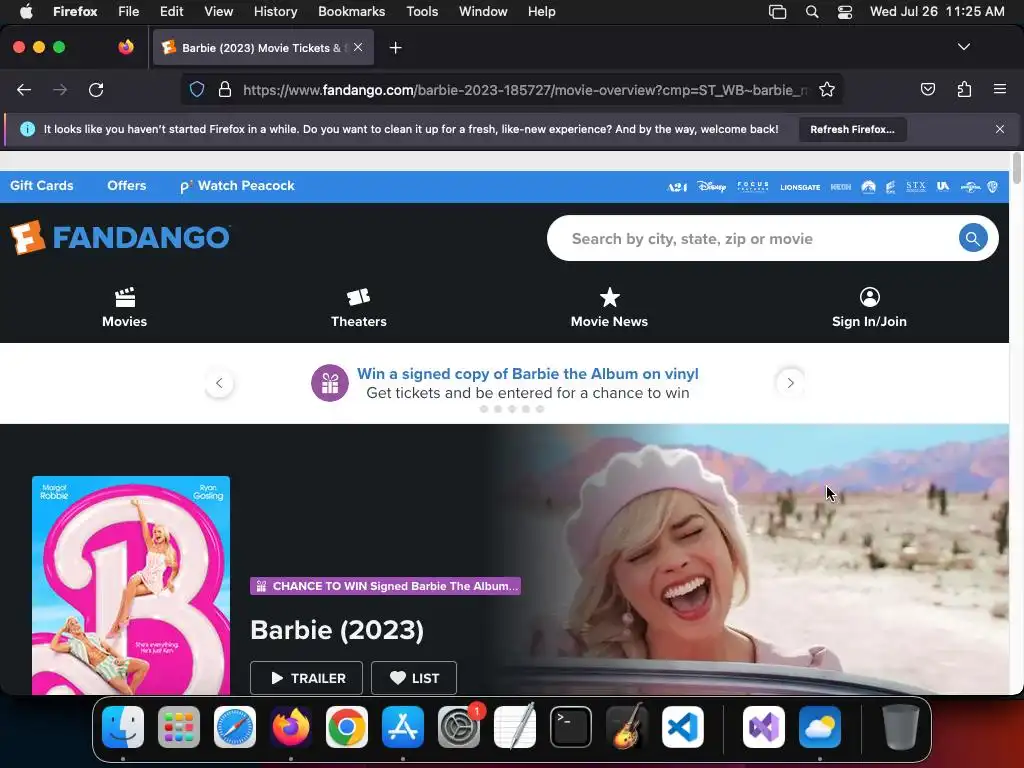Select the Barbie (2023) Movie Tickets tab

point(263,48)
